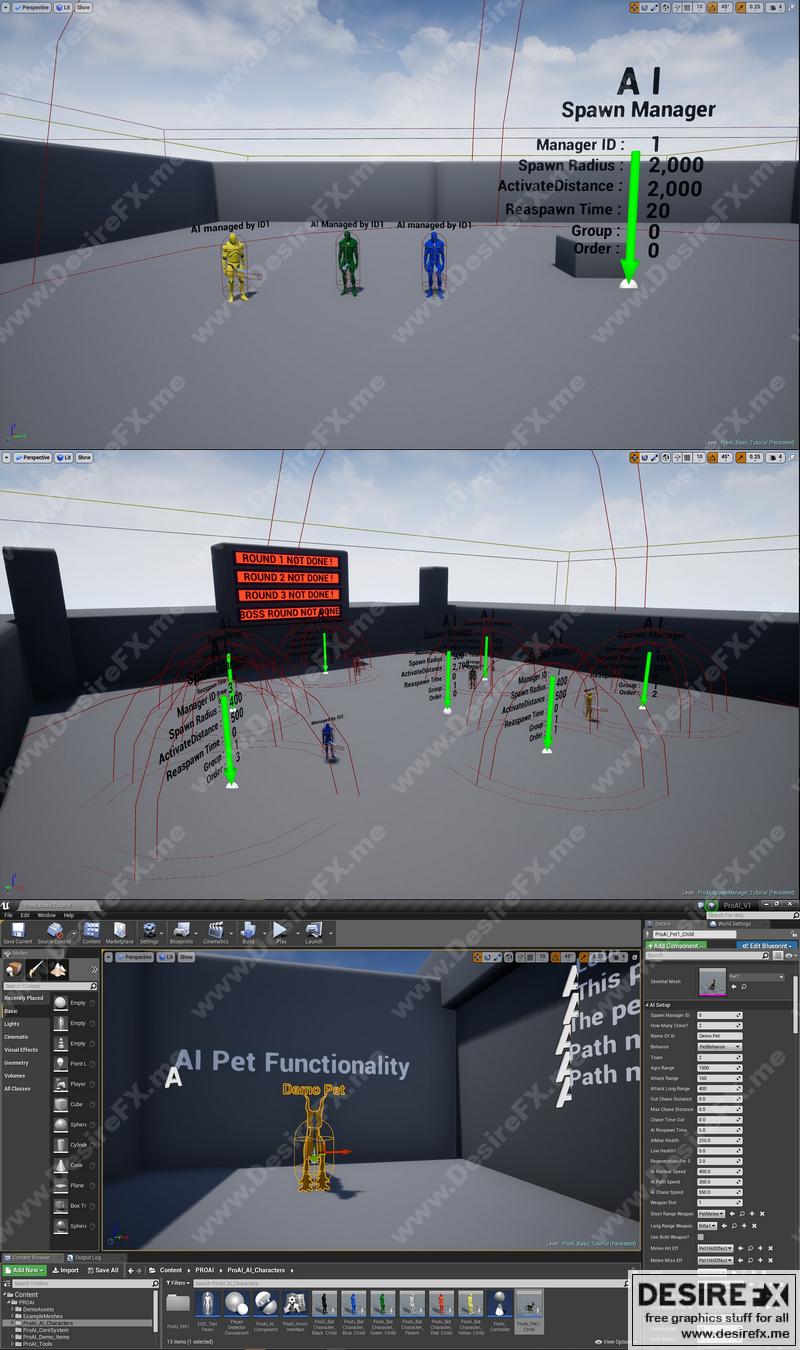800x1350 pixels.
Task: Open Help menu
Action: pyautogui.click(x=69, y=914)
